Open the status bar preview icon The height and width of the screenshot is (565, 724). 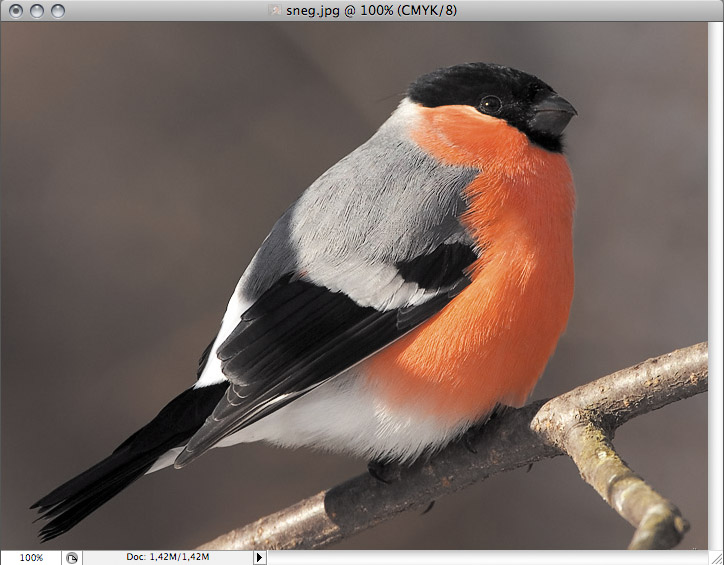[72, 558]
